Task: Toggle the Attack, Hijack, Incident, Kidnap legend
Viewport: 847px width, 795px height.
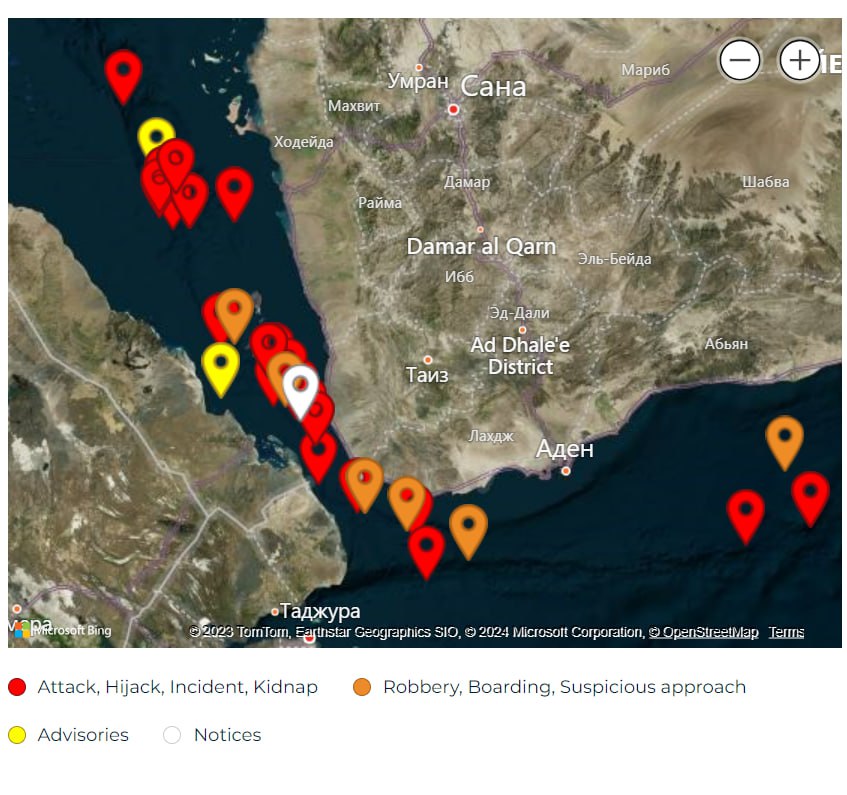Action: coord(177,687)
